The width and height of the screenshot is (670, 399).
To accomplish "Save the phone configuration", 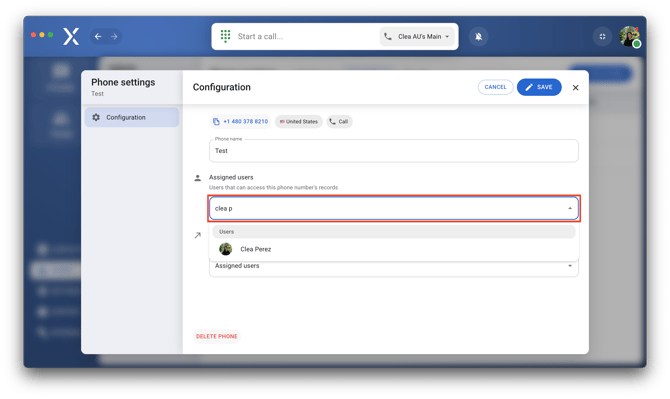I will click(x=539, y=87).
